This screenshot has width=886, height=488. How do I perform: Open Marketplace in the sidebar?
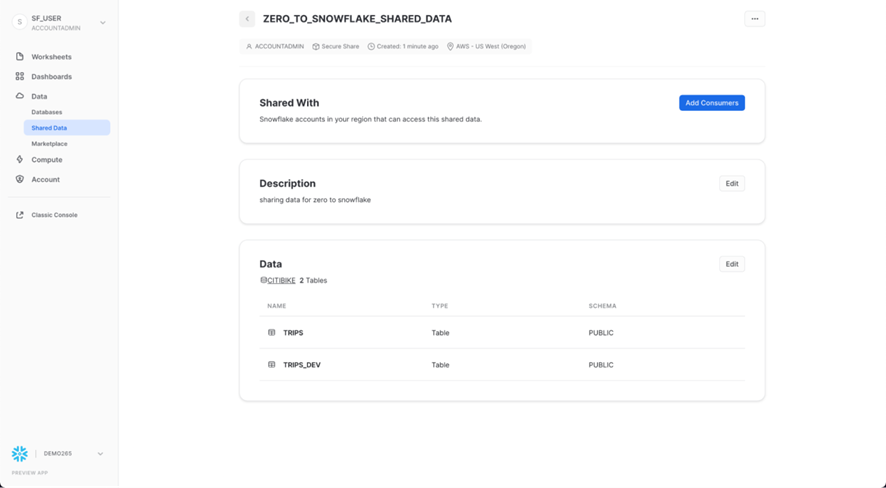pyautogui.click(x=49, y=144)
